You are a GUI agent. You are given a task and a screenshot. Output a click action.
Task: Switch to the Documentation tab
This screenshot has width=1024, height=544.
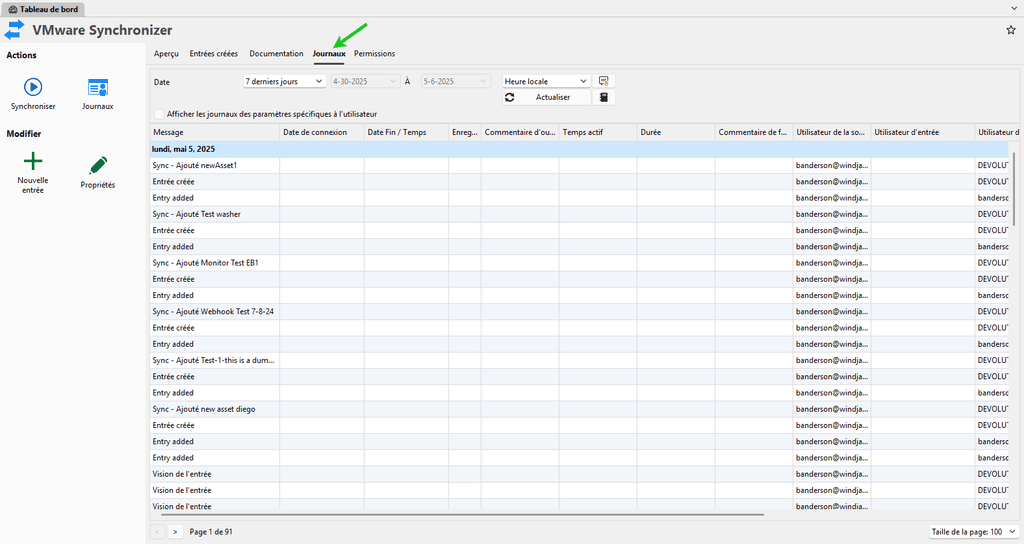(276, 54)
